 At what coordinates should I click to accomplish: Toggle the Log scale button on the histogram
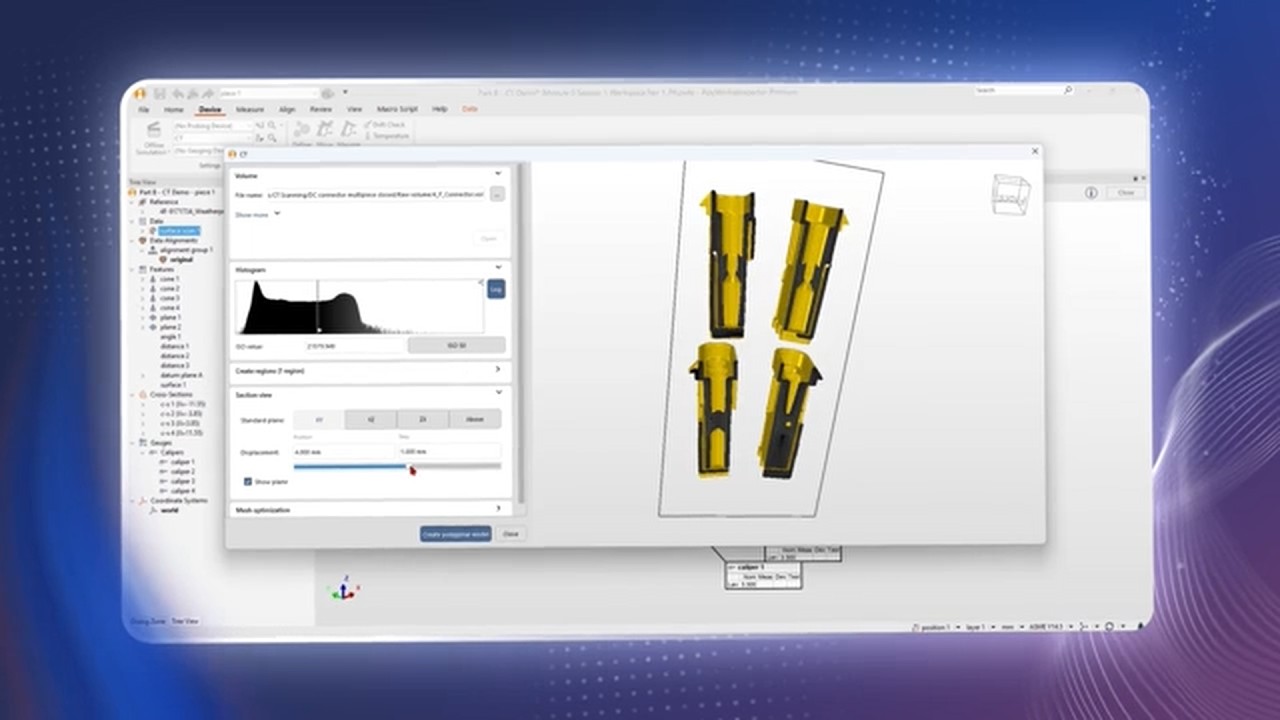496,289
